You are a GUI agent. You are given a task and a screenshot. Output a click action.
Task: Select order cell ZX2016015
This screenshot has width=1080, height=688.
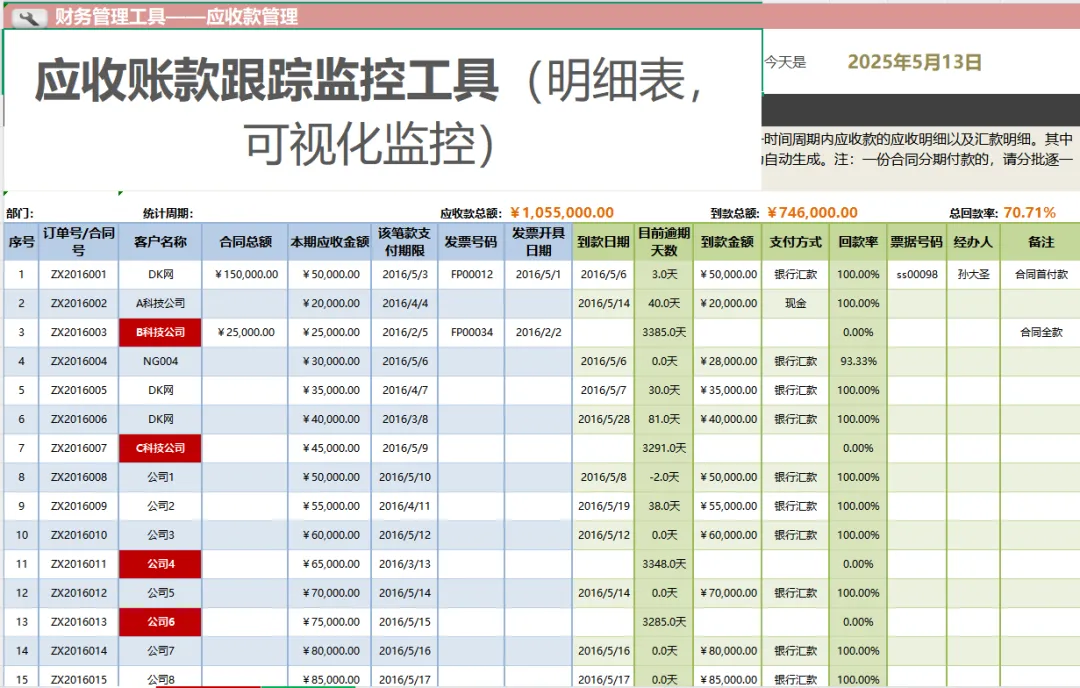pos(79,679)
